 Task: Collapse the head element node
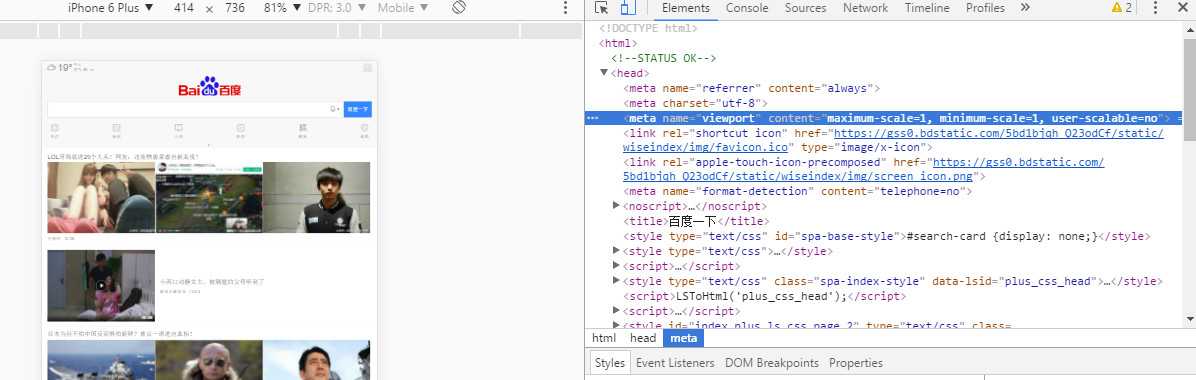[604, 73]
